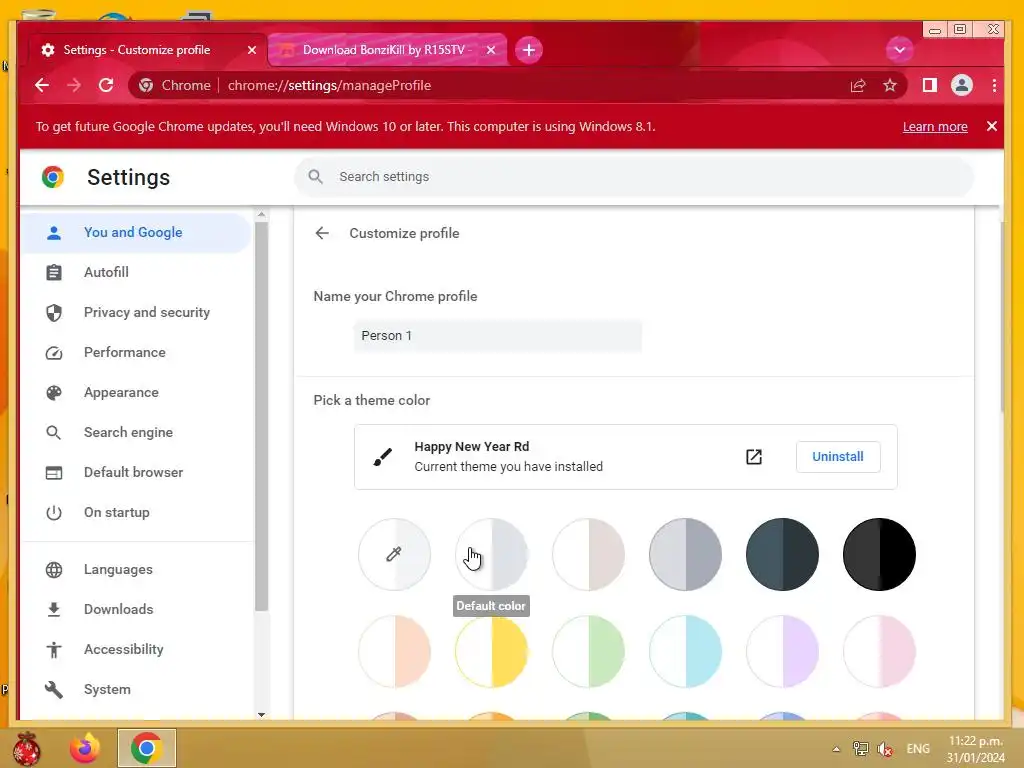
Task: Open the System settings section
Action: coord(136,690)
